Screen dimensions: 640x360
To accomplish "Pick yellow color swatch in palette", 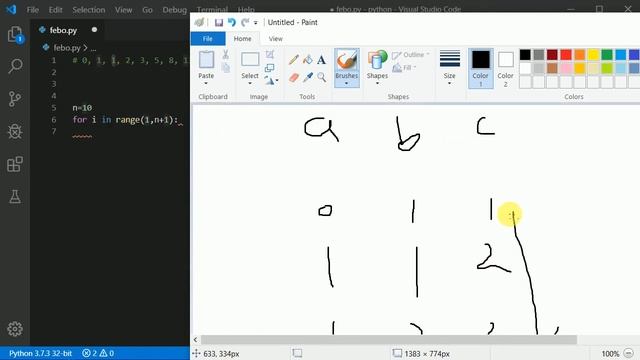I will pos(593,55).
